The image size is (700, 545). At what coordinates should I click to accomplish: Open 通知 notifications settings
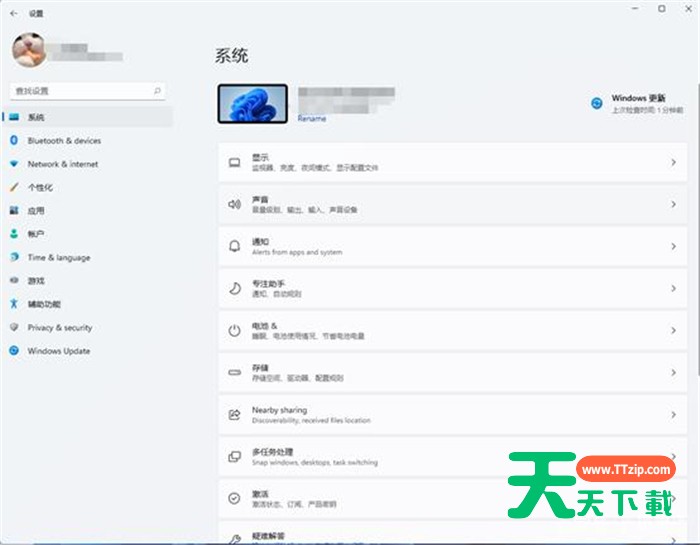point(453,246)
